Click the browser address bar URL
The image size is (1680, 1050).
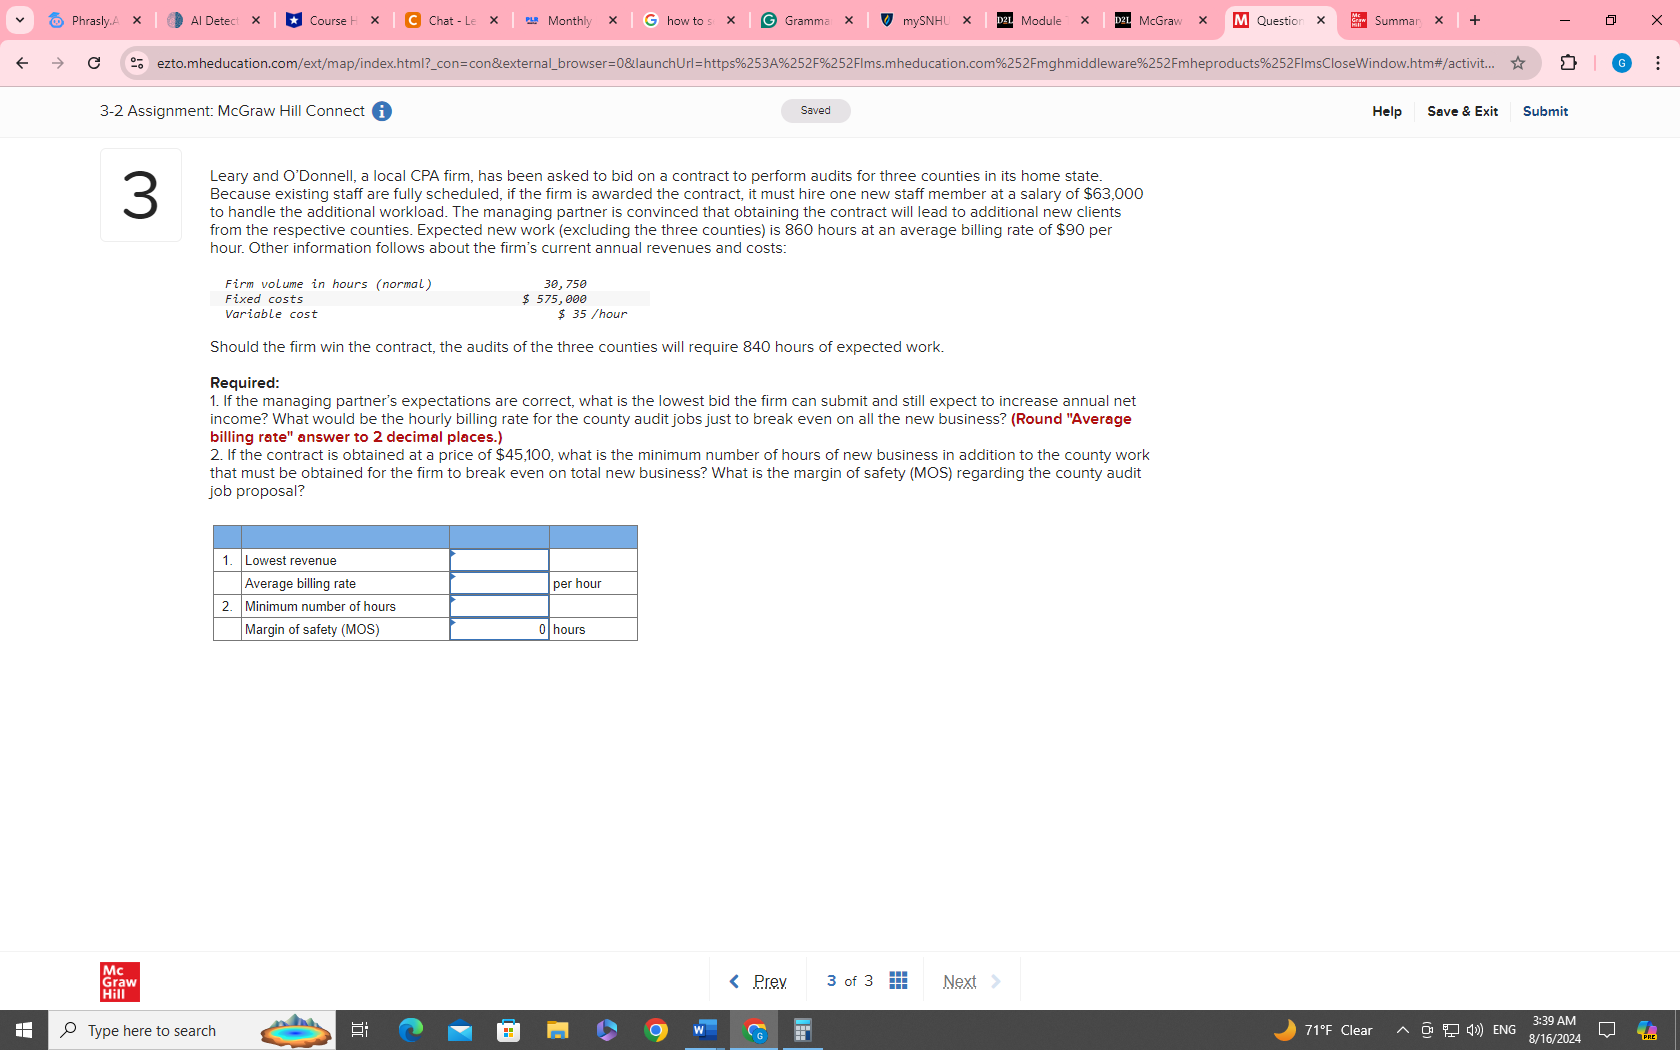[826, 63]
